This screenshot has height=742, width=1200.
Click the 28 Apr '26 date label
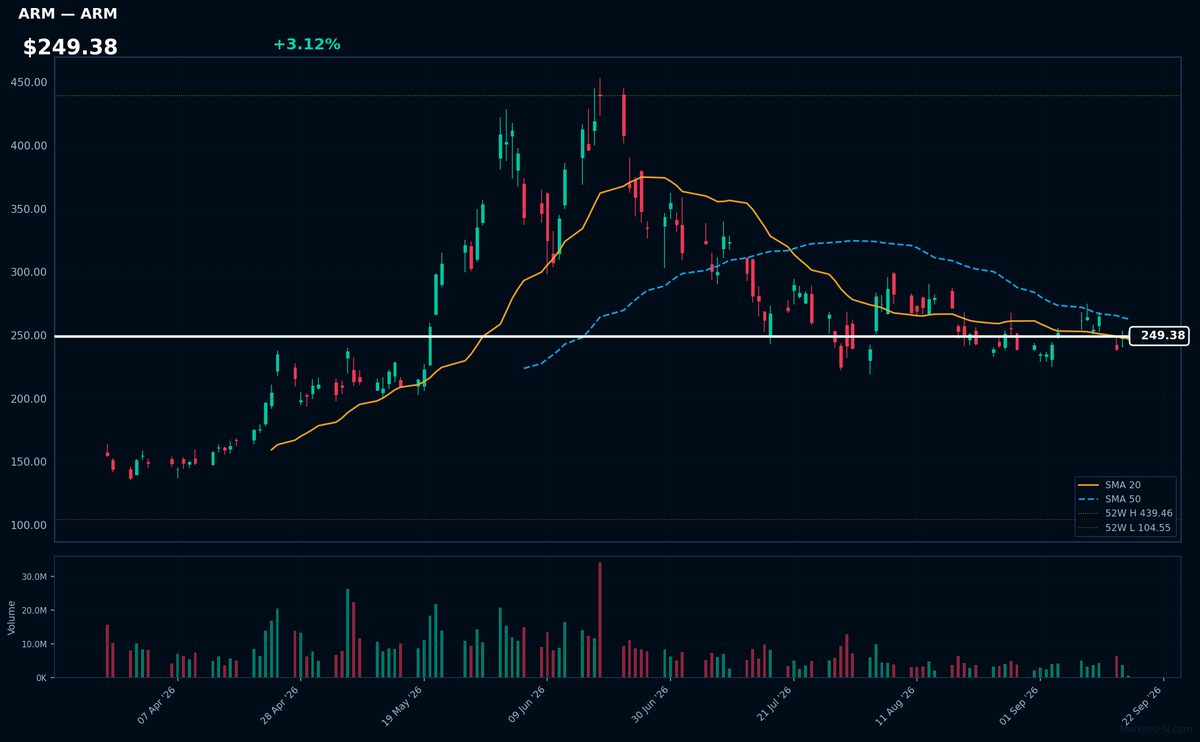(281, 705)
